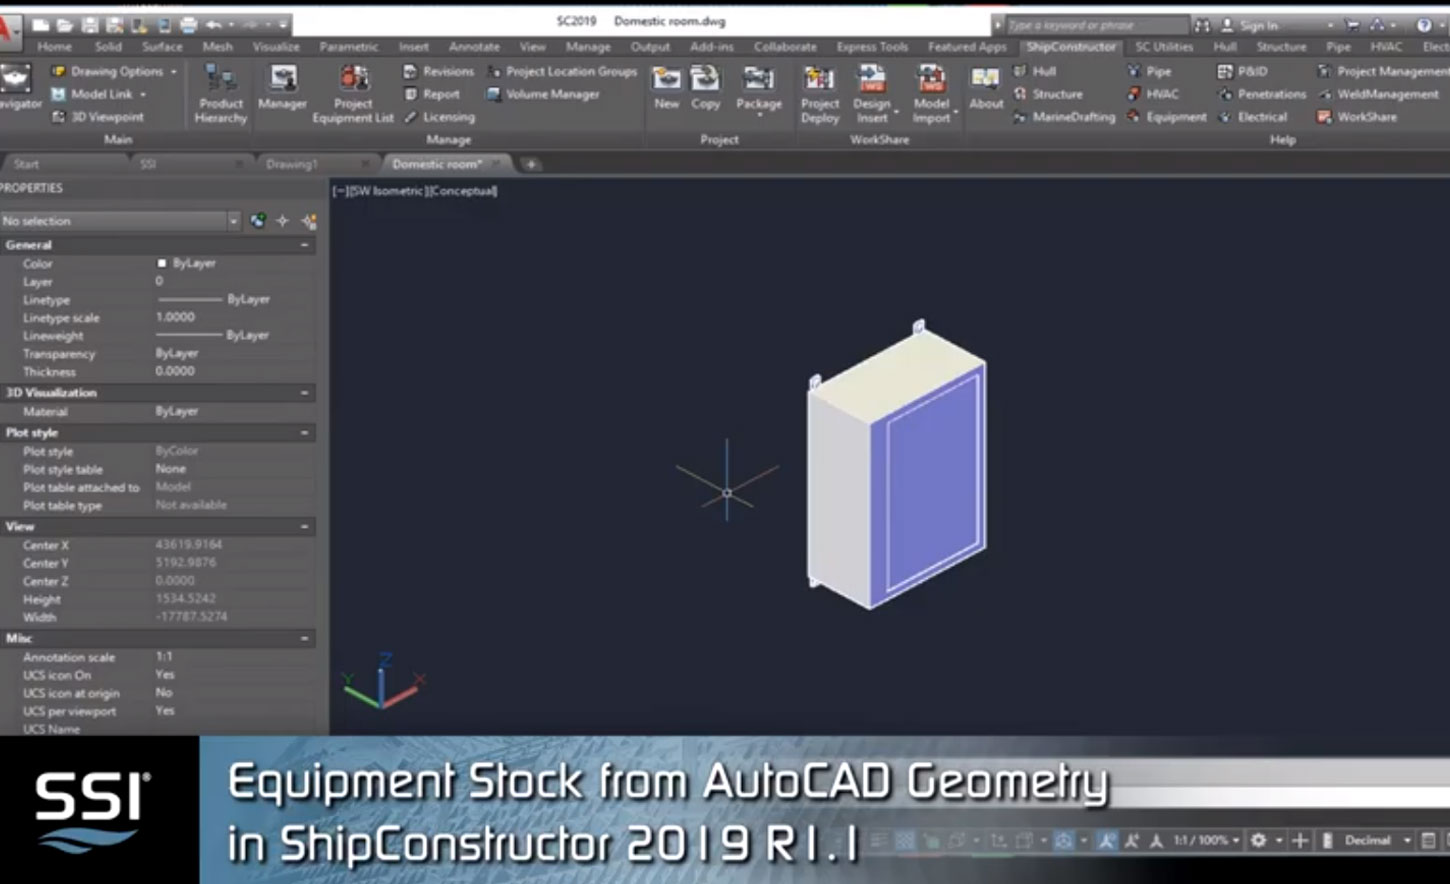Open Project Equipment List
Viewport: 1450px width, 884px height.
click(353, 91)
